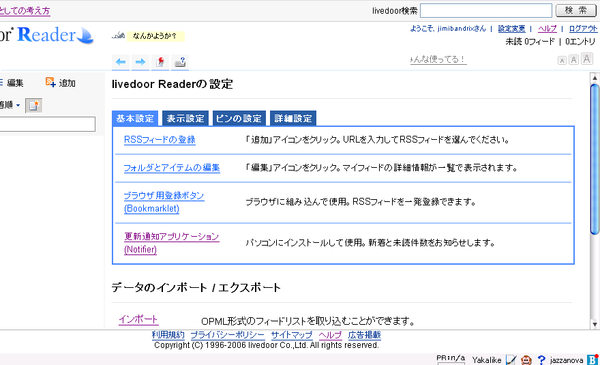
Task: Click the 検索 search button
Action: click(576, 10)
